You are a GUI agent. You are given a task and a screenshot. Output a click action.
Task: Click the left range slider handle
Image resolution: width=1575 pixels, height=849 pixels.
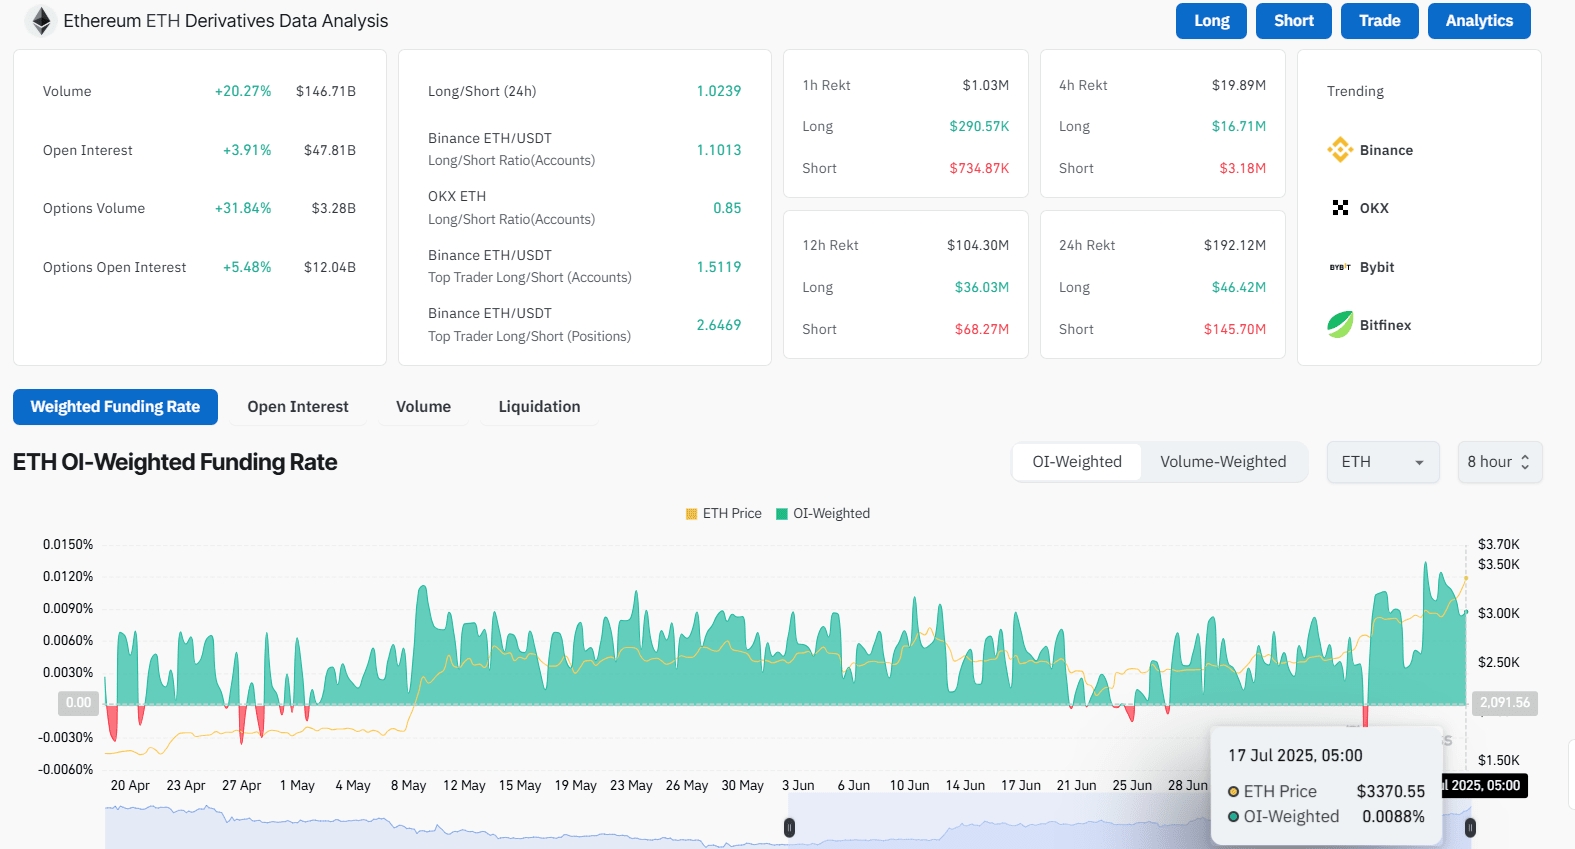789,827
